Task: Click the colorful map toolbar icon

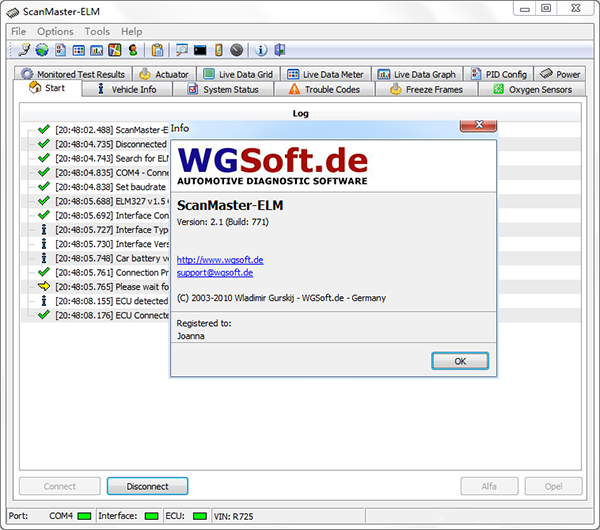Action: point(114,50)
